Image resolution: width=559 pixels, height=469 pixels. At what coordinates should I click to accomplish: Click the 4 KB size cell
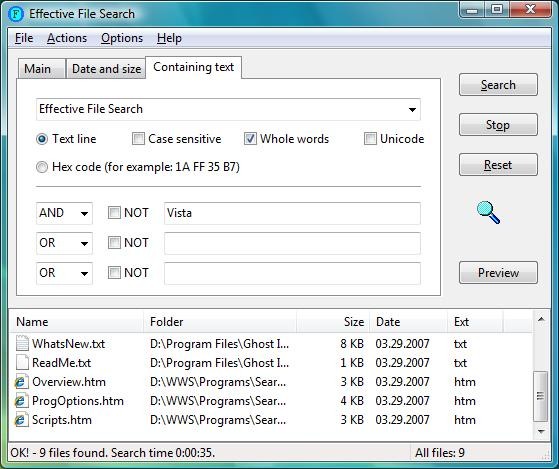352,401
